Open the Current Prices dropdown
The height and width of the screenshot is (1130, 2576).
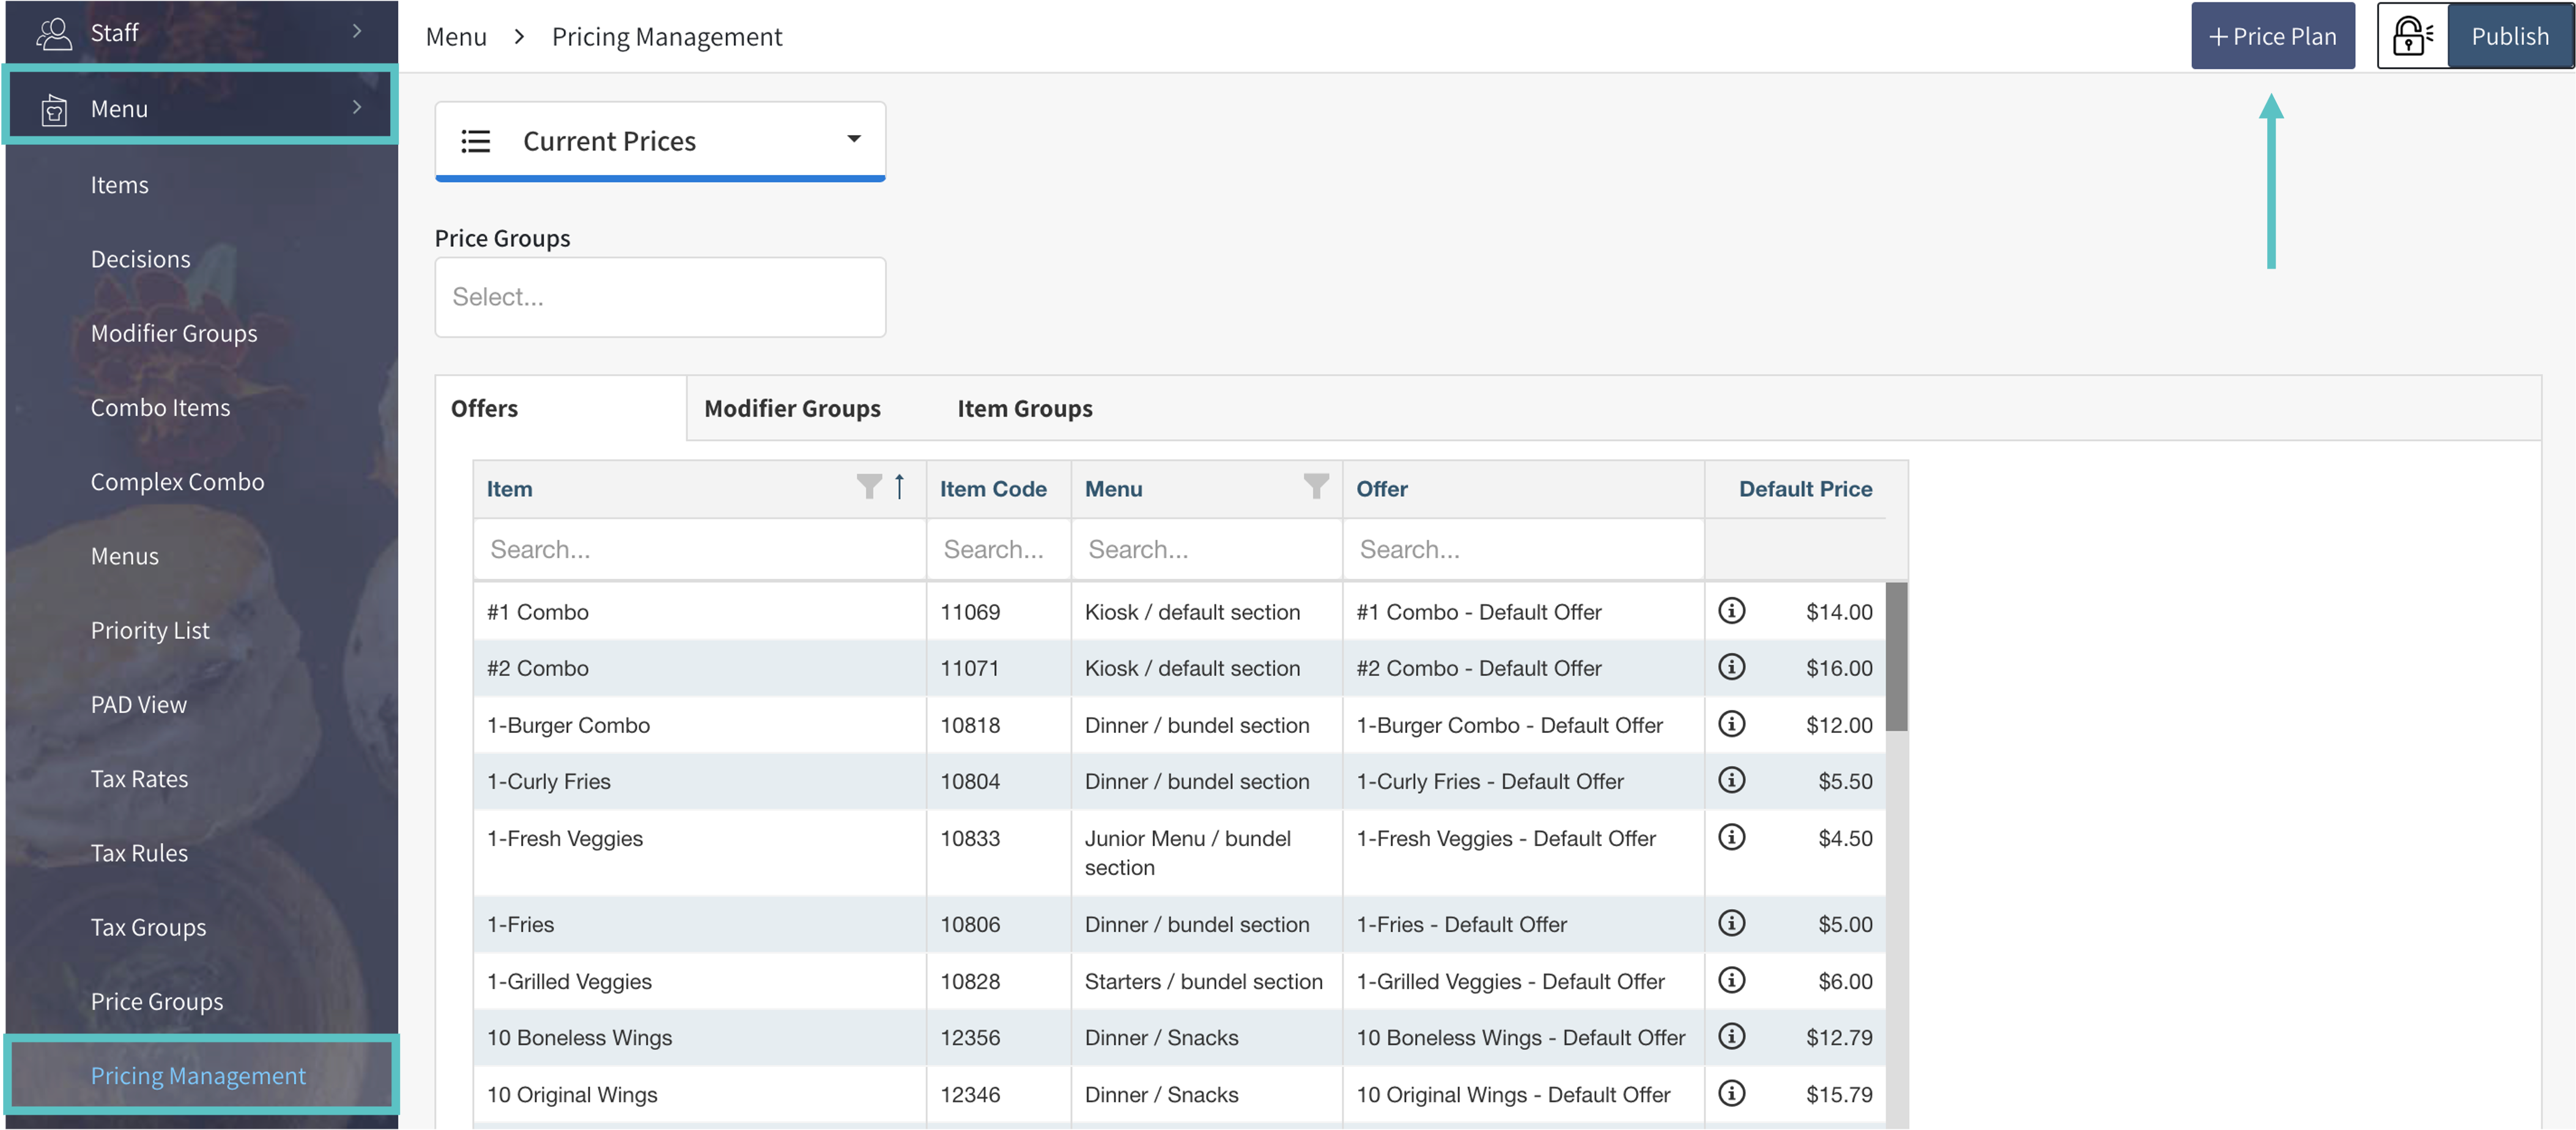click(x=660, y=141)
